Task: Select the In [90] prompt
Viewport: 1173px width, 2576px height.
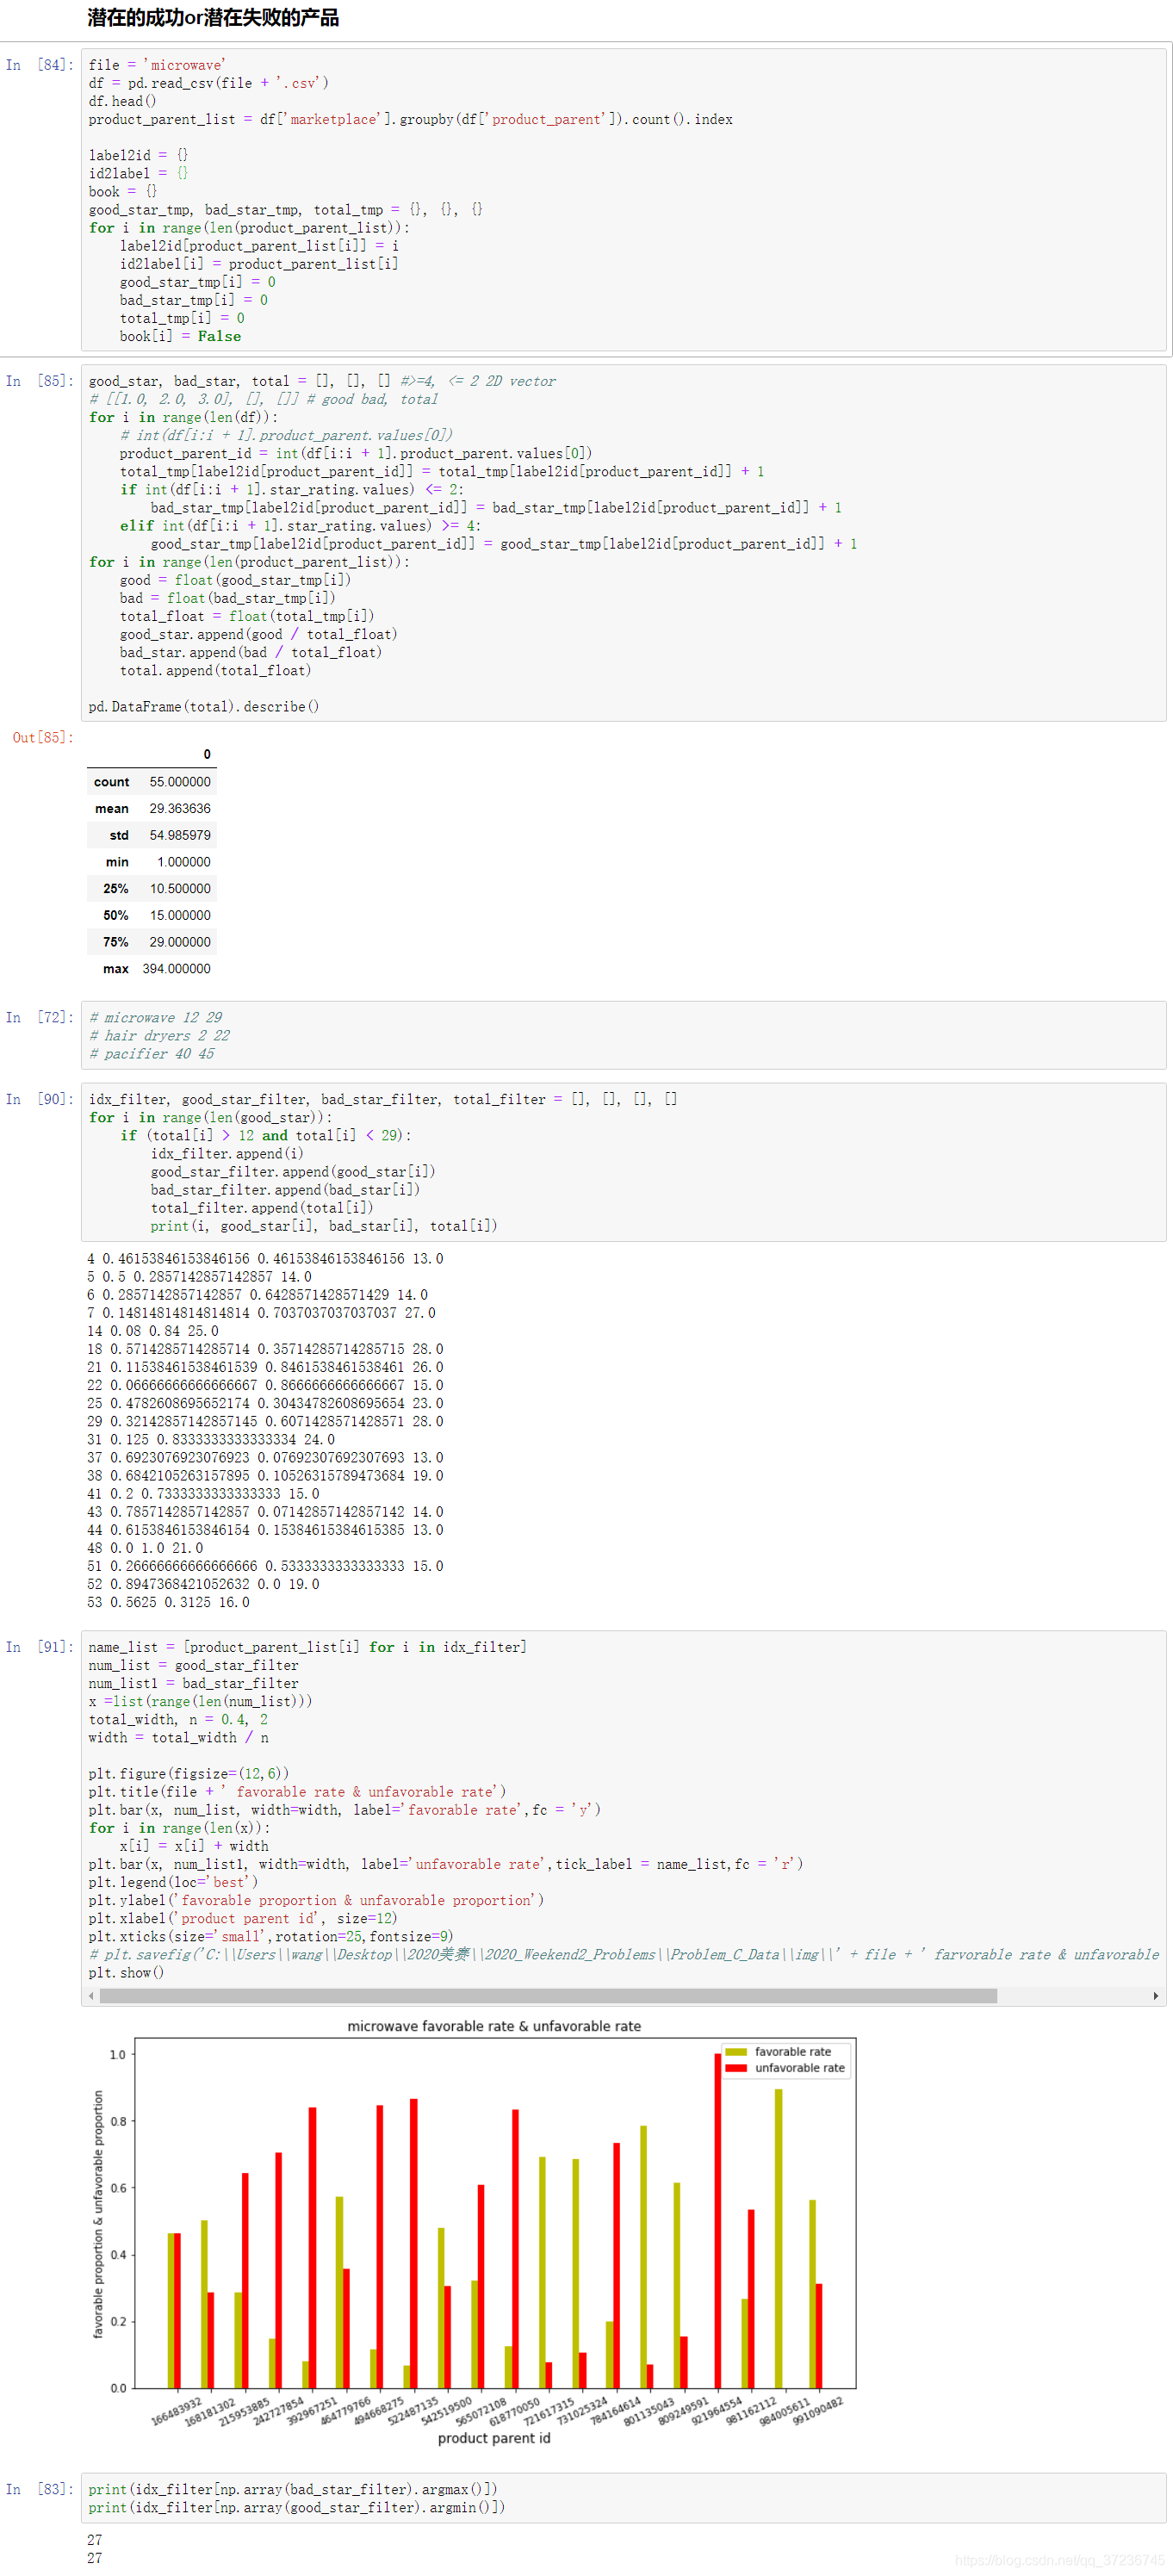Action: tap(40, 1099)
